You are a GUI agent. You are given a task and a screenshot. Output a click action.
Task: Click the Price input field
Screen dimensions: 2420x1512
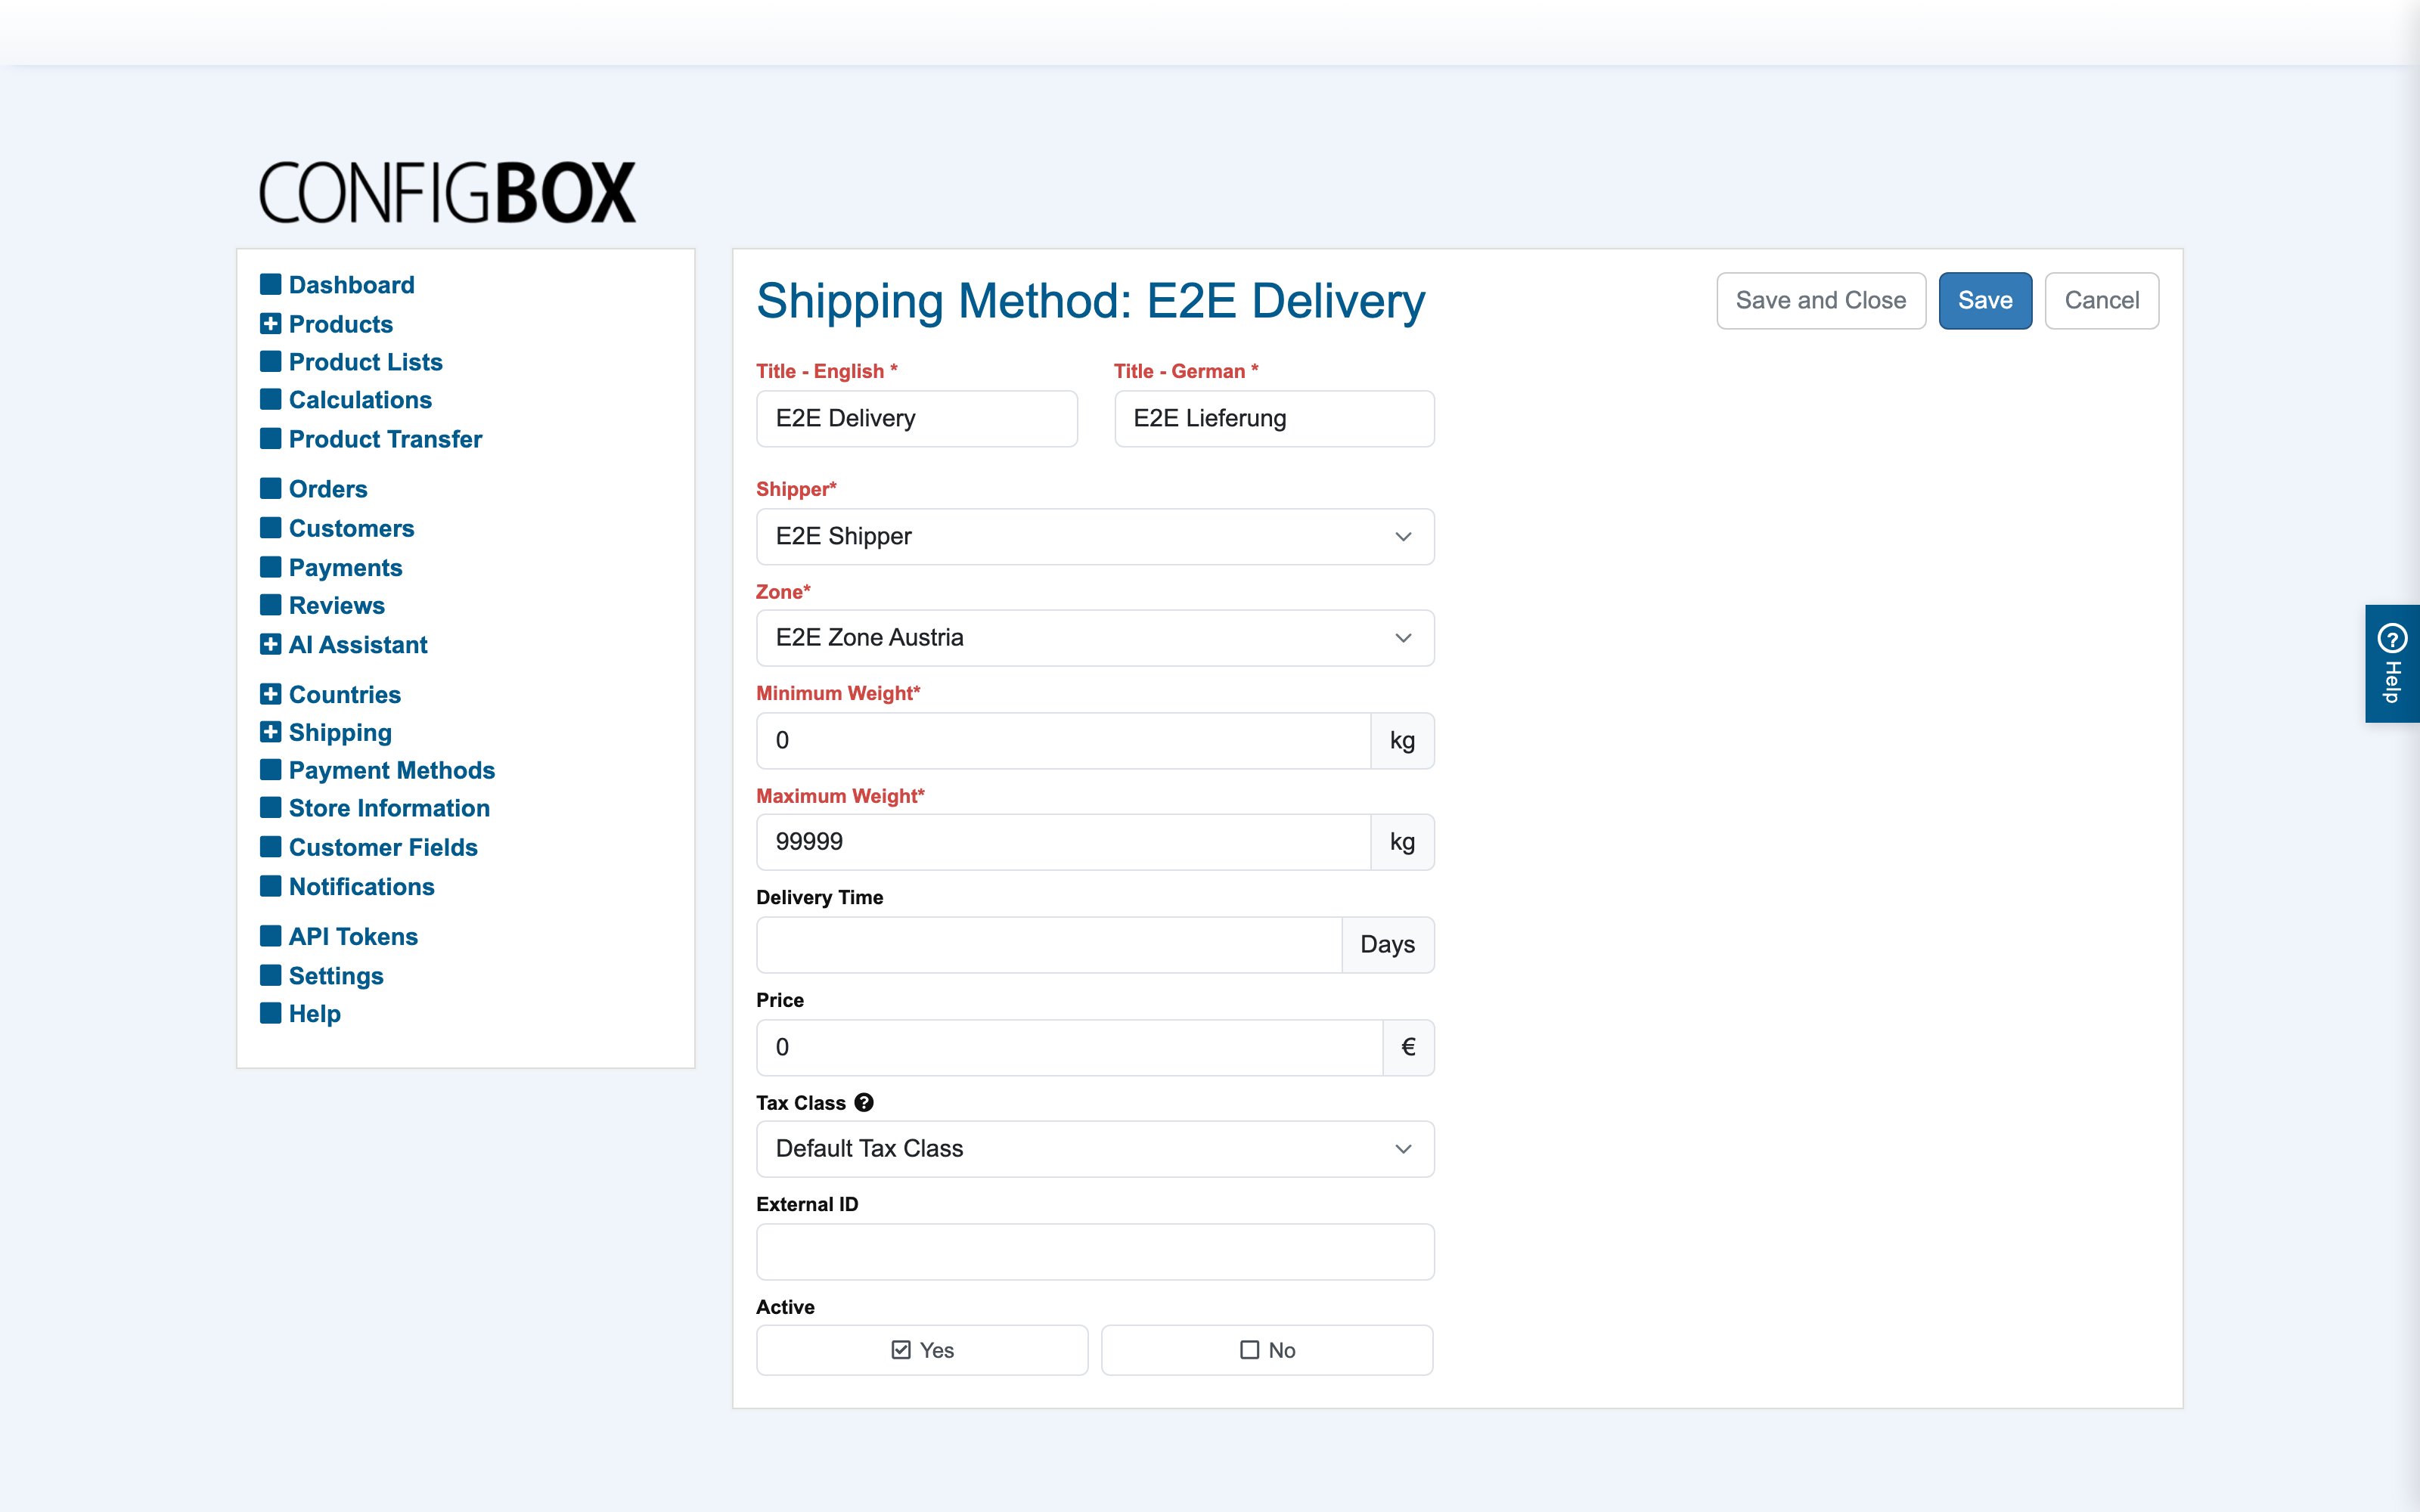(x=1069, y=1047)
